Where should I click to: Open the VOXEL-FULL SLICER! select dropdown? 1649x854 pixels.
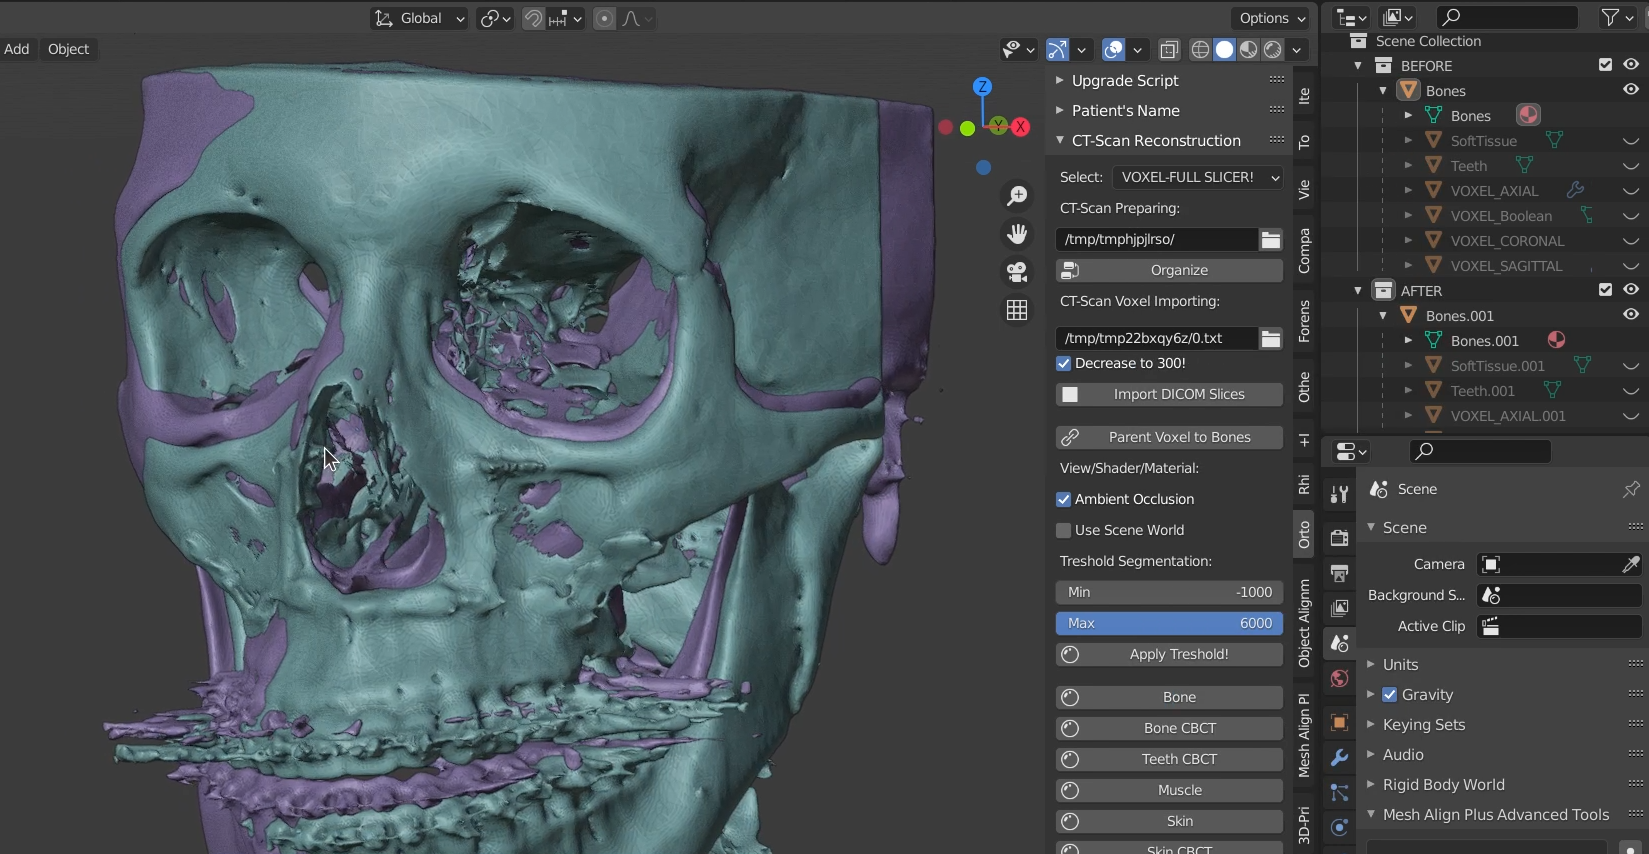pyautogui.click(x=1197, y=177)
